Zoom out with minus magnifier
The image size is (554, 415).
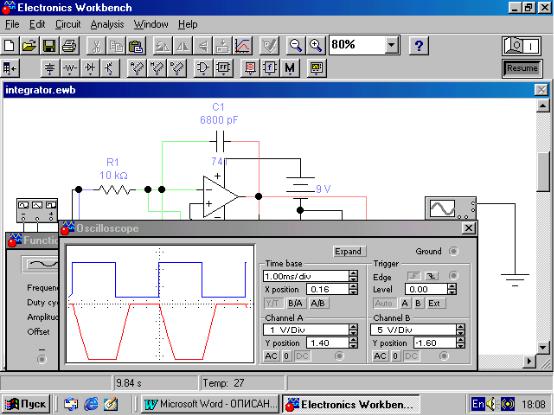296,46
